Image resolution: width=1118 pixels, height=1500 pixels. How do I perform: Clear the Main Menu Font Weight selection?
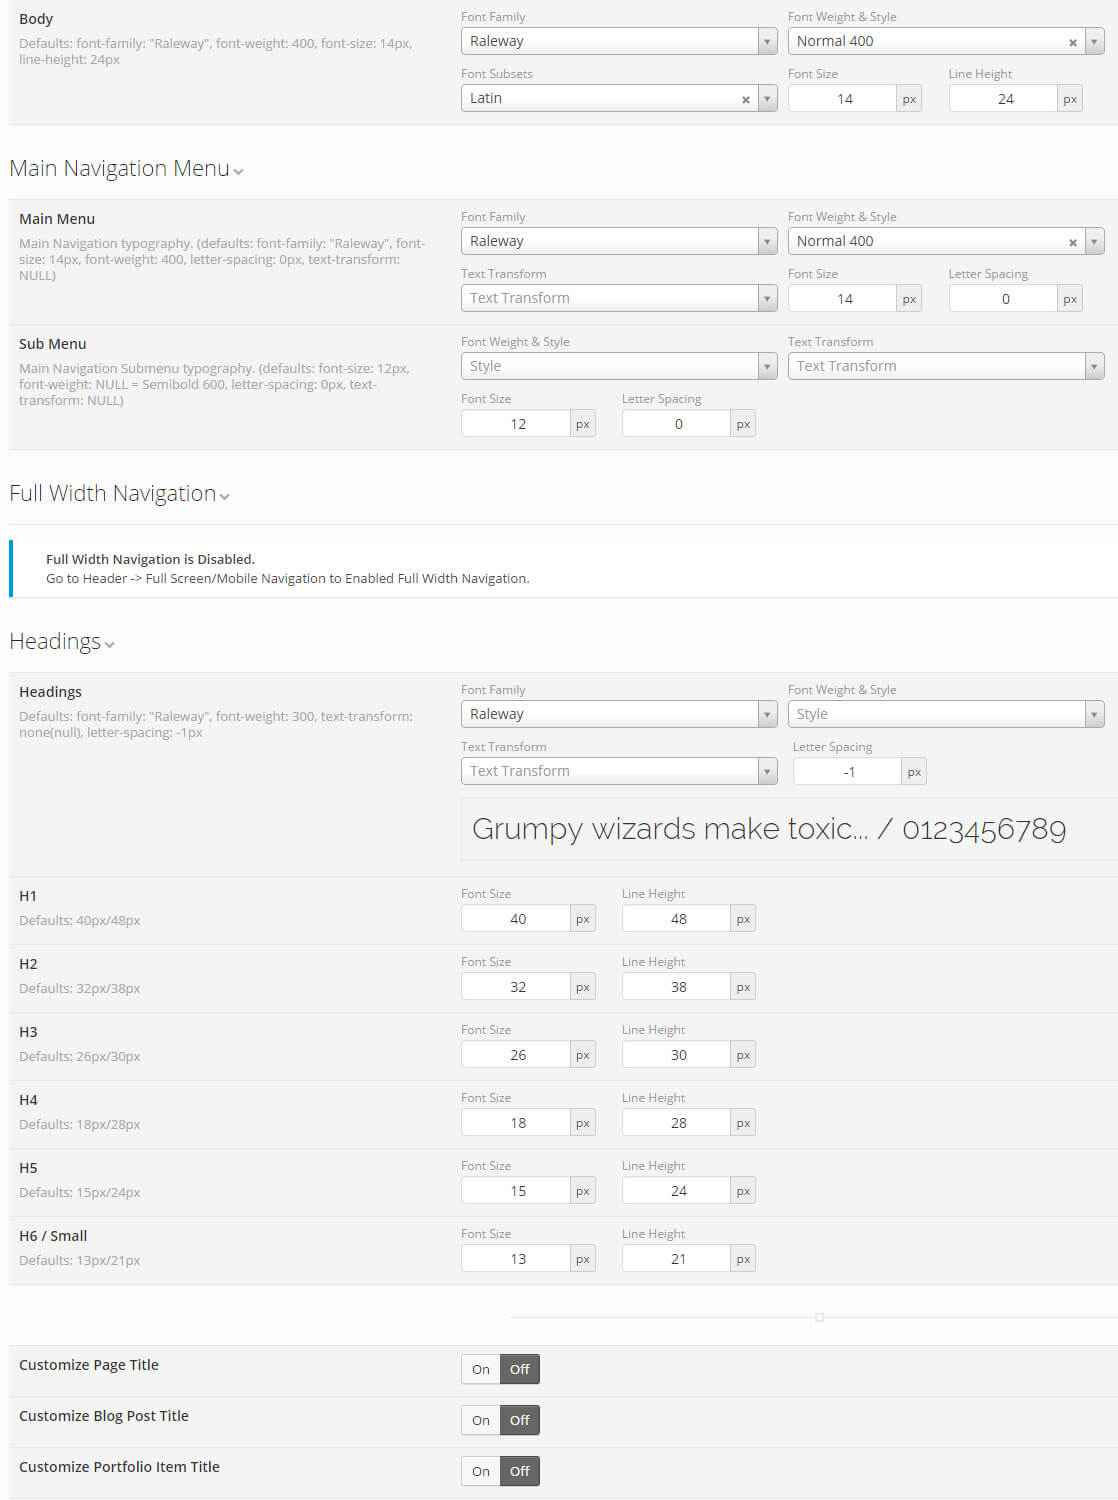1072,243
